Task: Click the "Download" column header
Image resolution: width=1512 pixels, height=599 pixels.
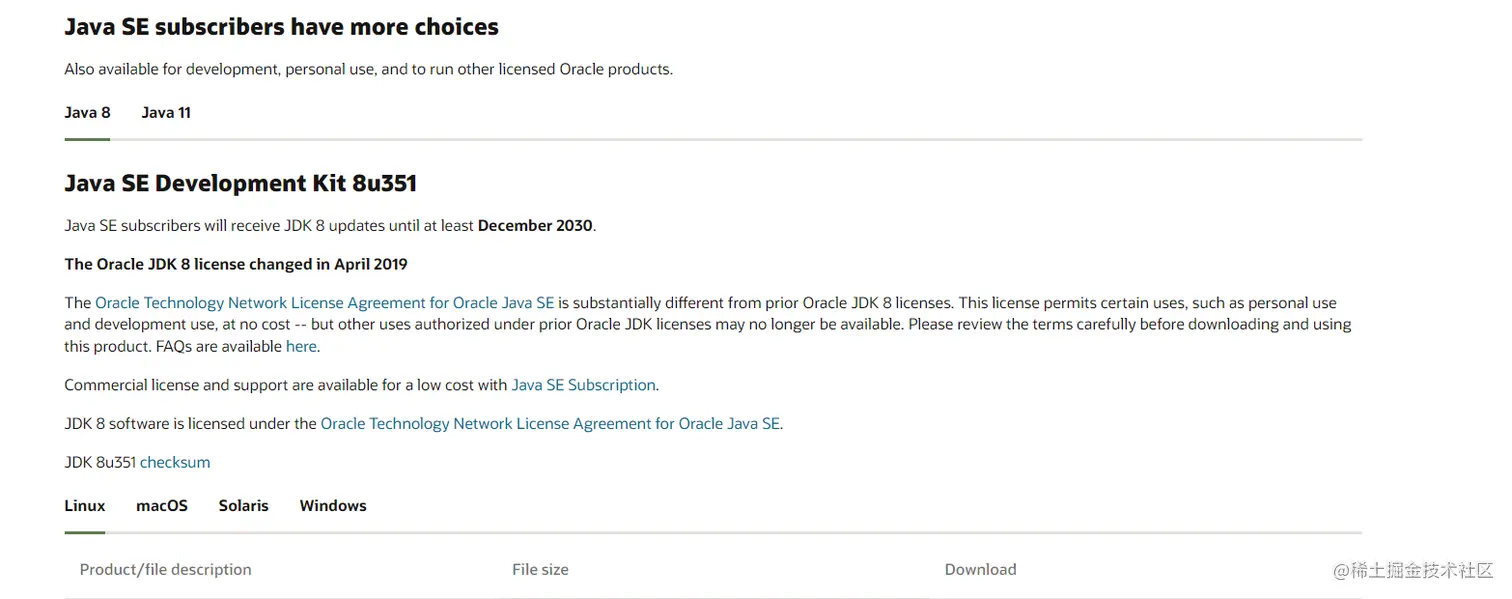Action: coord(980,570)
